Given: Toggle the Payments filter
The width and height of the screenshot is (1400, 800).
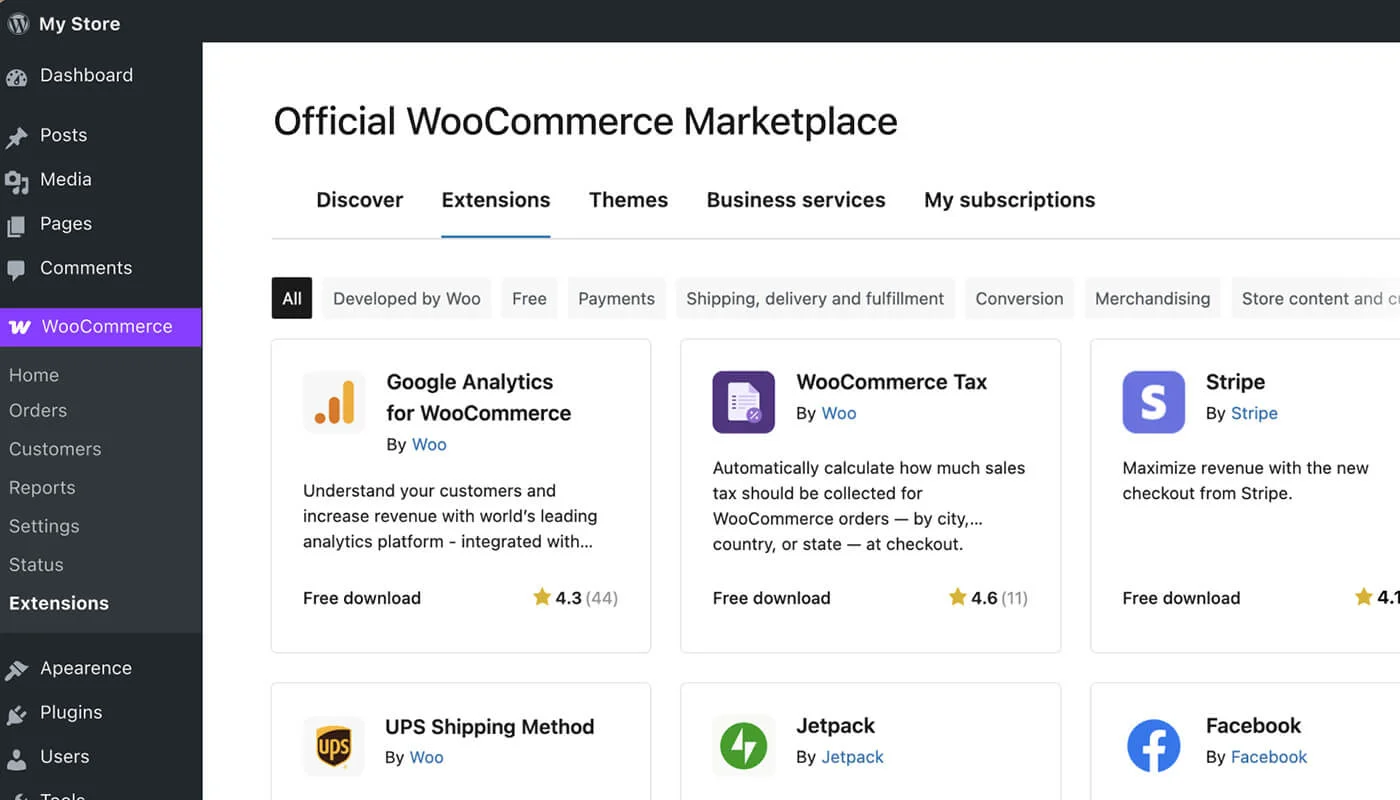Looking at the screenshot, I should click(616, 298).
